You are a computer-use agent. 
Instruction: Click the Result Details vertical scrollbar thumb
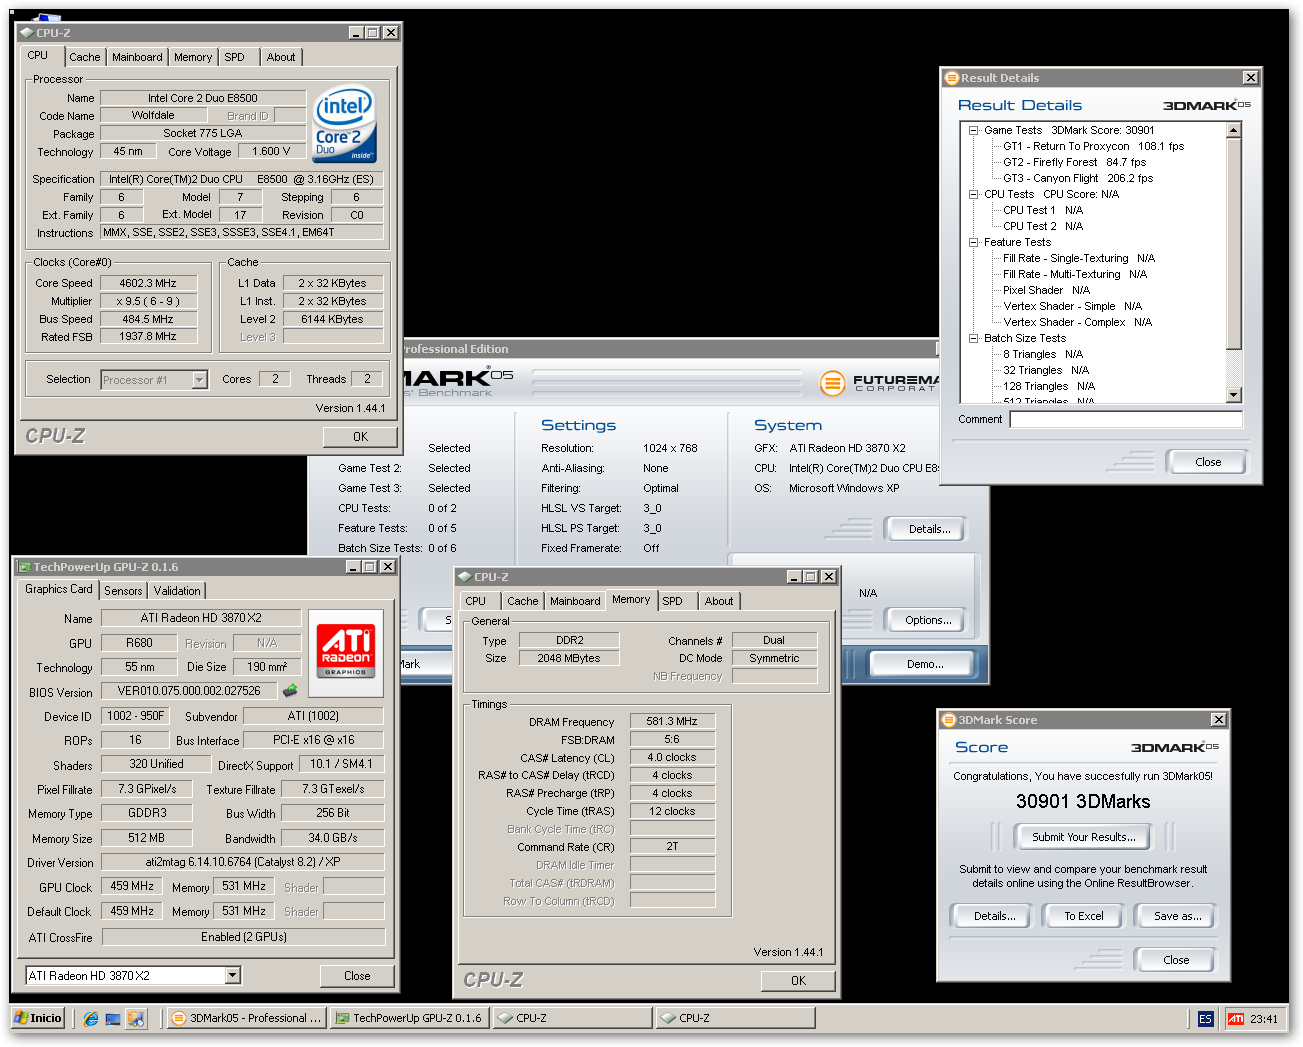coord(1234,244)
